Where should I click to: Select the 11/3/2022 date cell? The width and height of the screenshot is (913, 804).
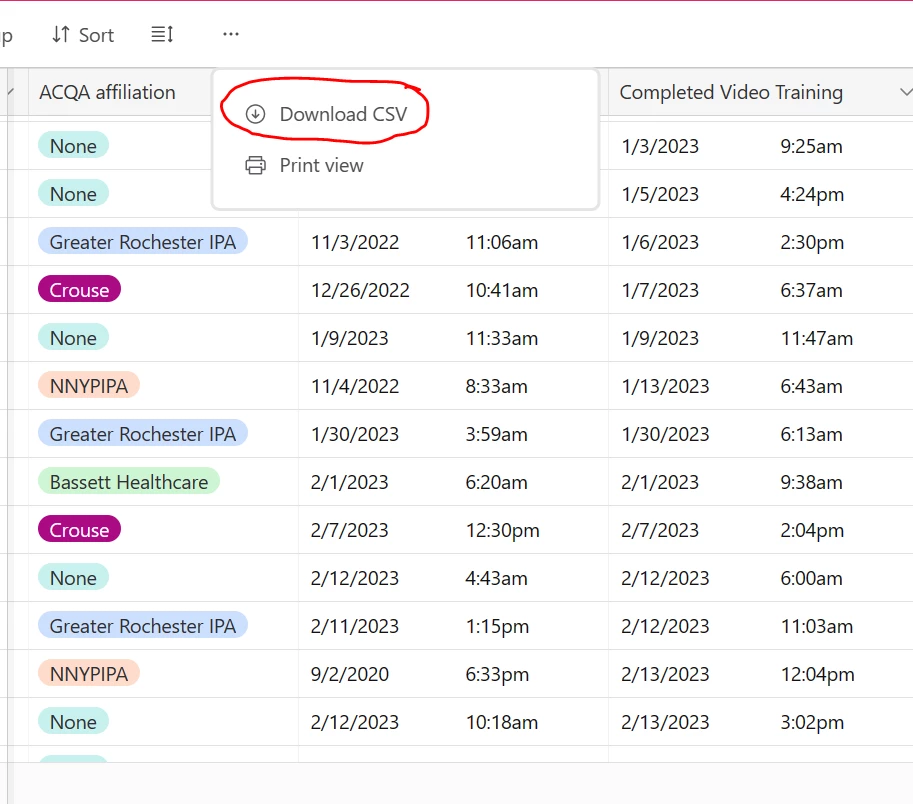tap(355, 242)
